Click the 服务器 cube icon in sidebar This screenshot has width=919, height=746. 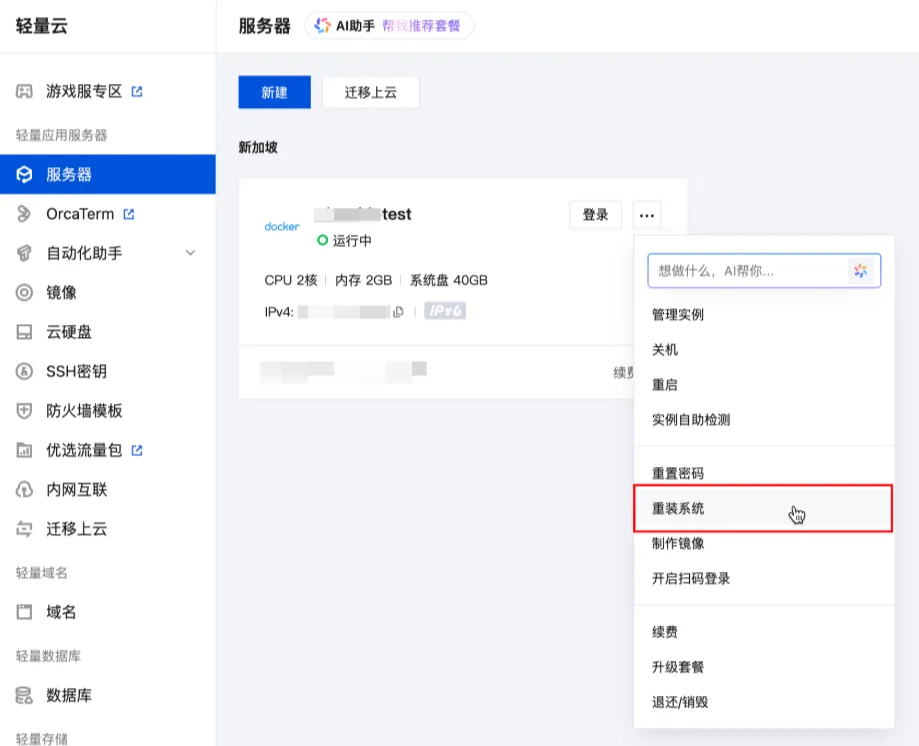(x=24, y=174)
